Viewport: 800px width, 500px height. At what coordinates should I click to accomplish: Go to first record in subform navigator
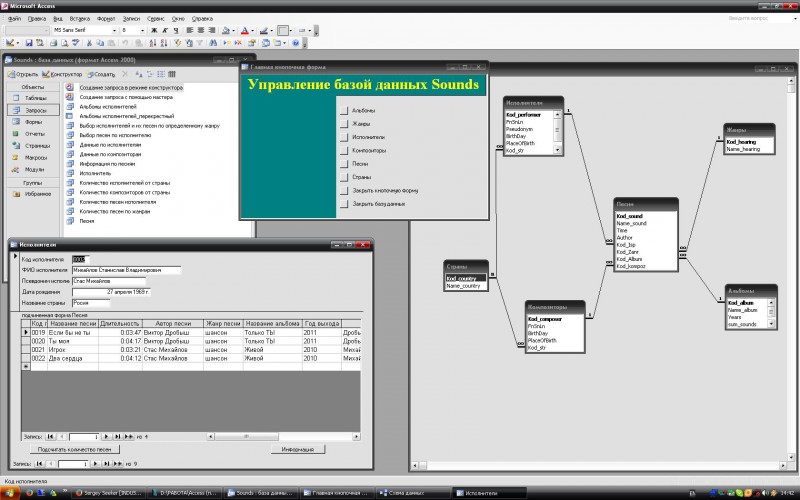(x=51, y=437)
